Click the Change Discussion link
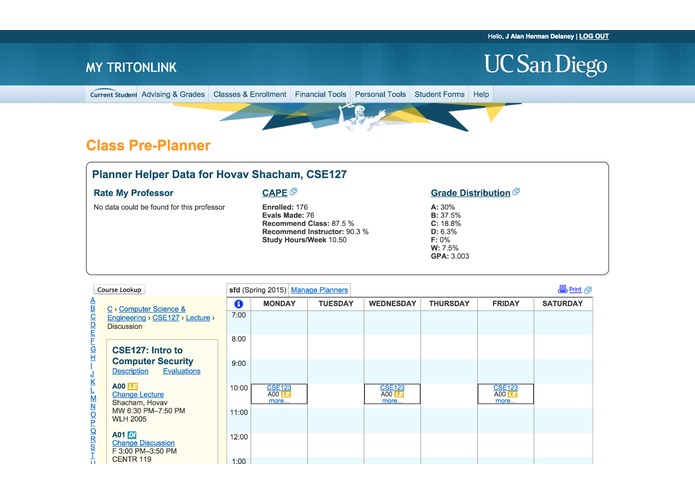The height and width of the screenshot is (494, 695). 143,443
